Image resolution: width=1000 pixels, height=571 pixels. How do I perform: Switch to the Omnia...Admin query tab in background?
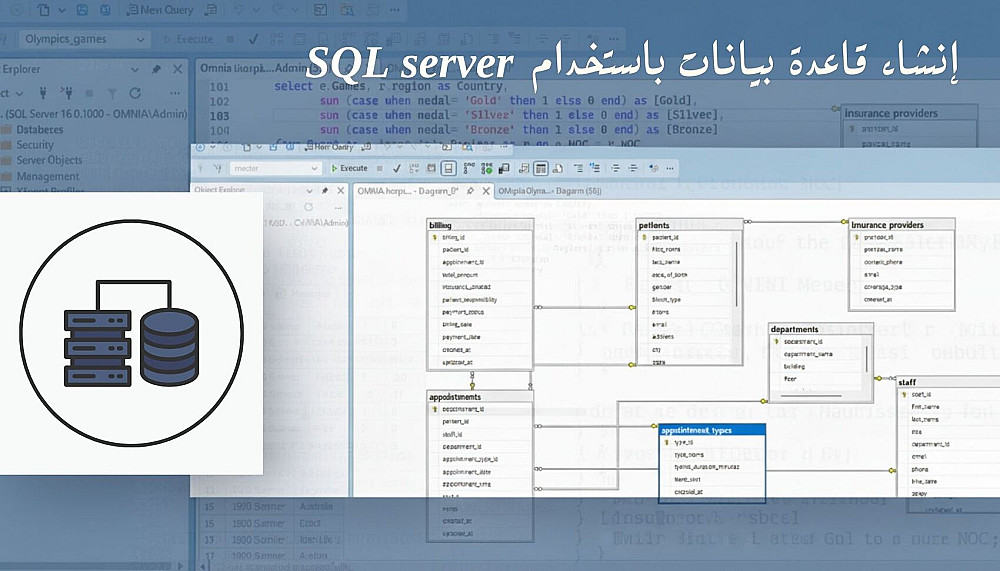pos(254,68)
